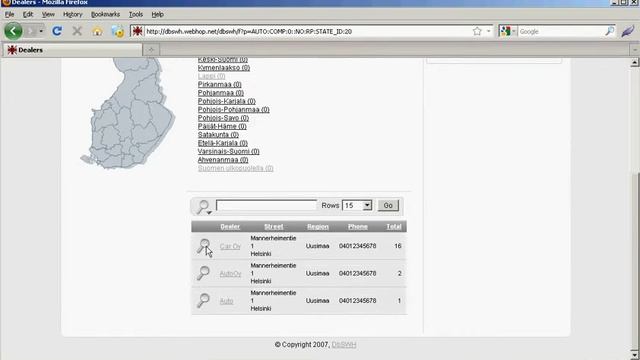The image size is (640, 360).
Task: Click the feather icon at the toolbar's right end
Action: [628, 31]
